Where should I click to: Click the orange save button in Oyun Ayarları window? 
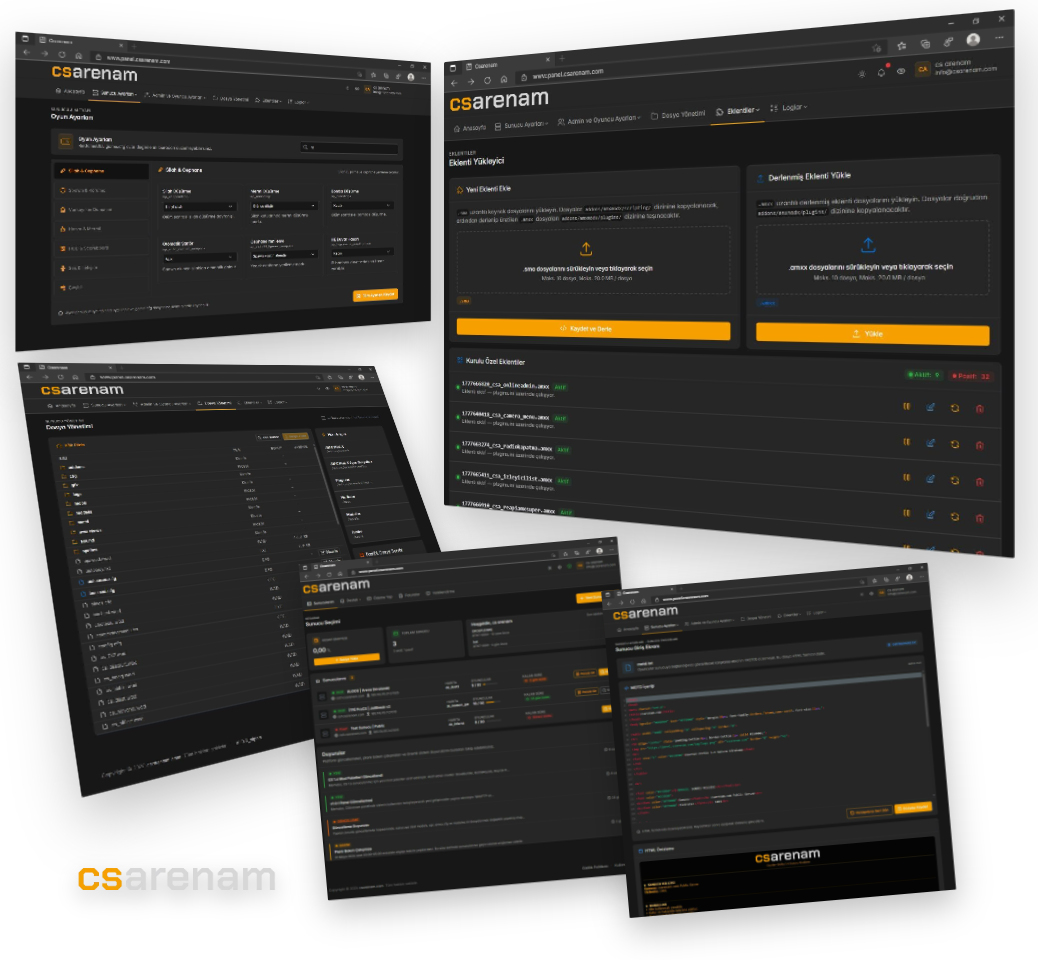click(x=375, y=295)
